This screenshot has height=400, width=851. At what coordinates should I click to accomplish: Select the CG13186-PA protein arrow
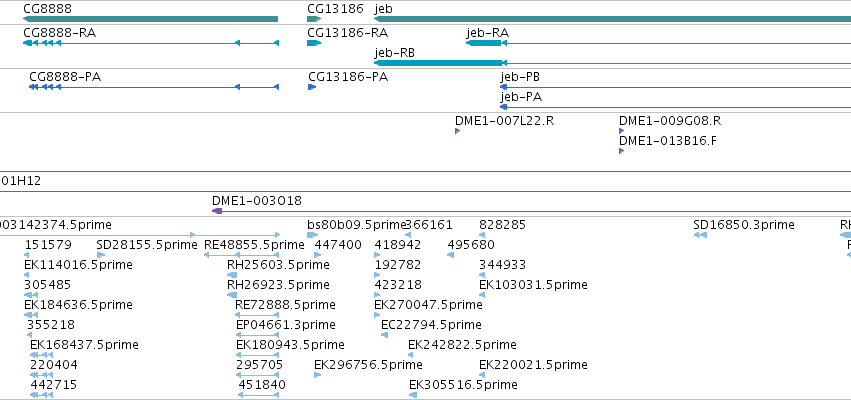click(312, 87)
